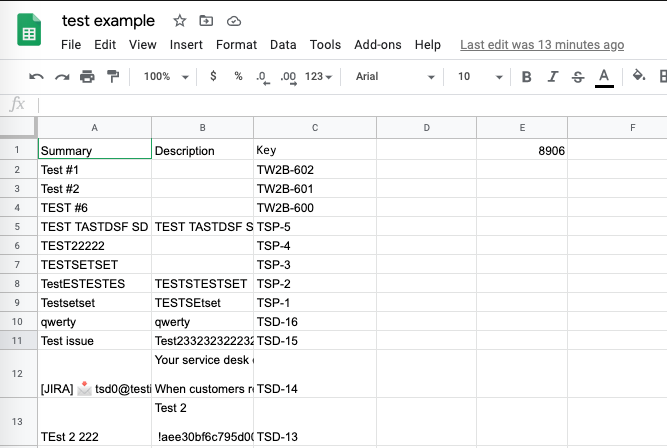
Task: Open the Insert menu
Action: pos(186,45)
